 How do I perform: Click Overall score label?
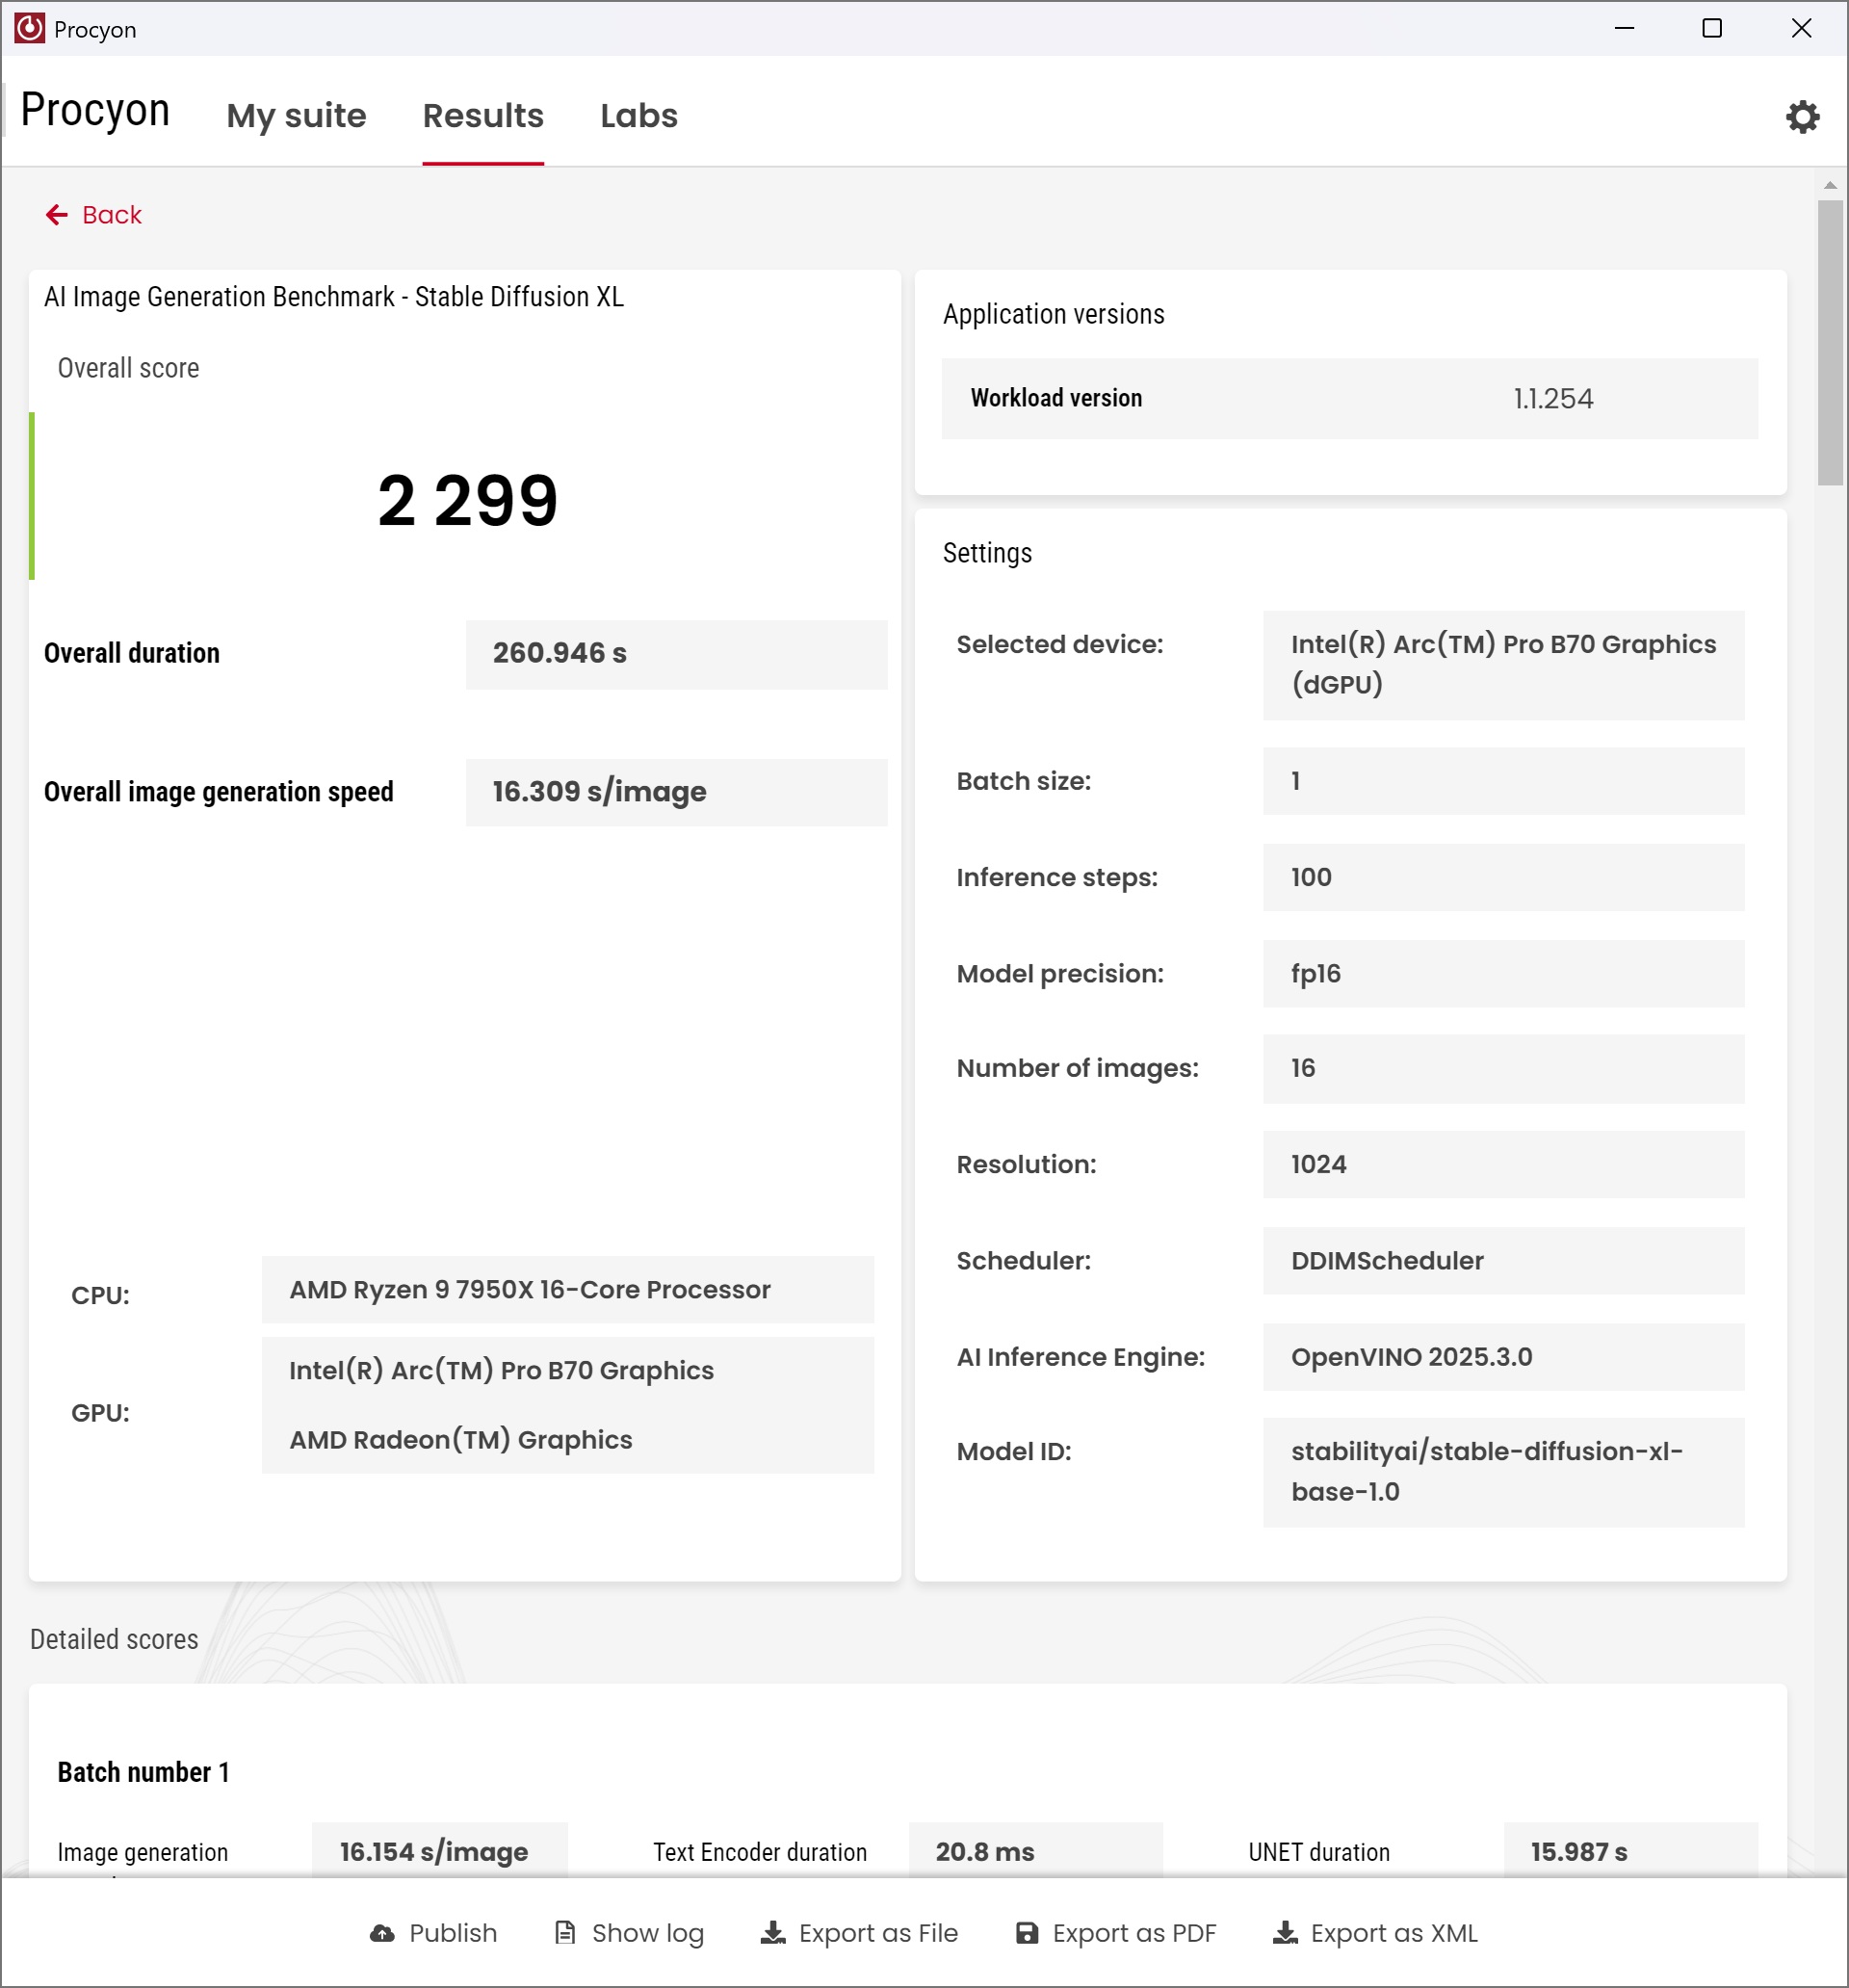(128, 368)
